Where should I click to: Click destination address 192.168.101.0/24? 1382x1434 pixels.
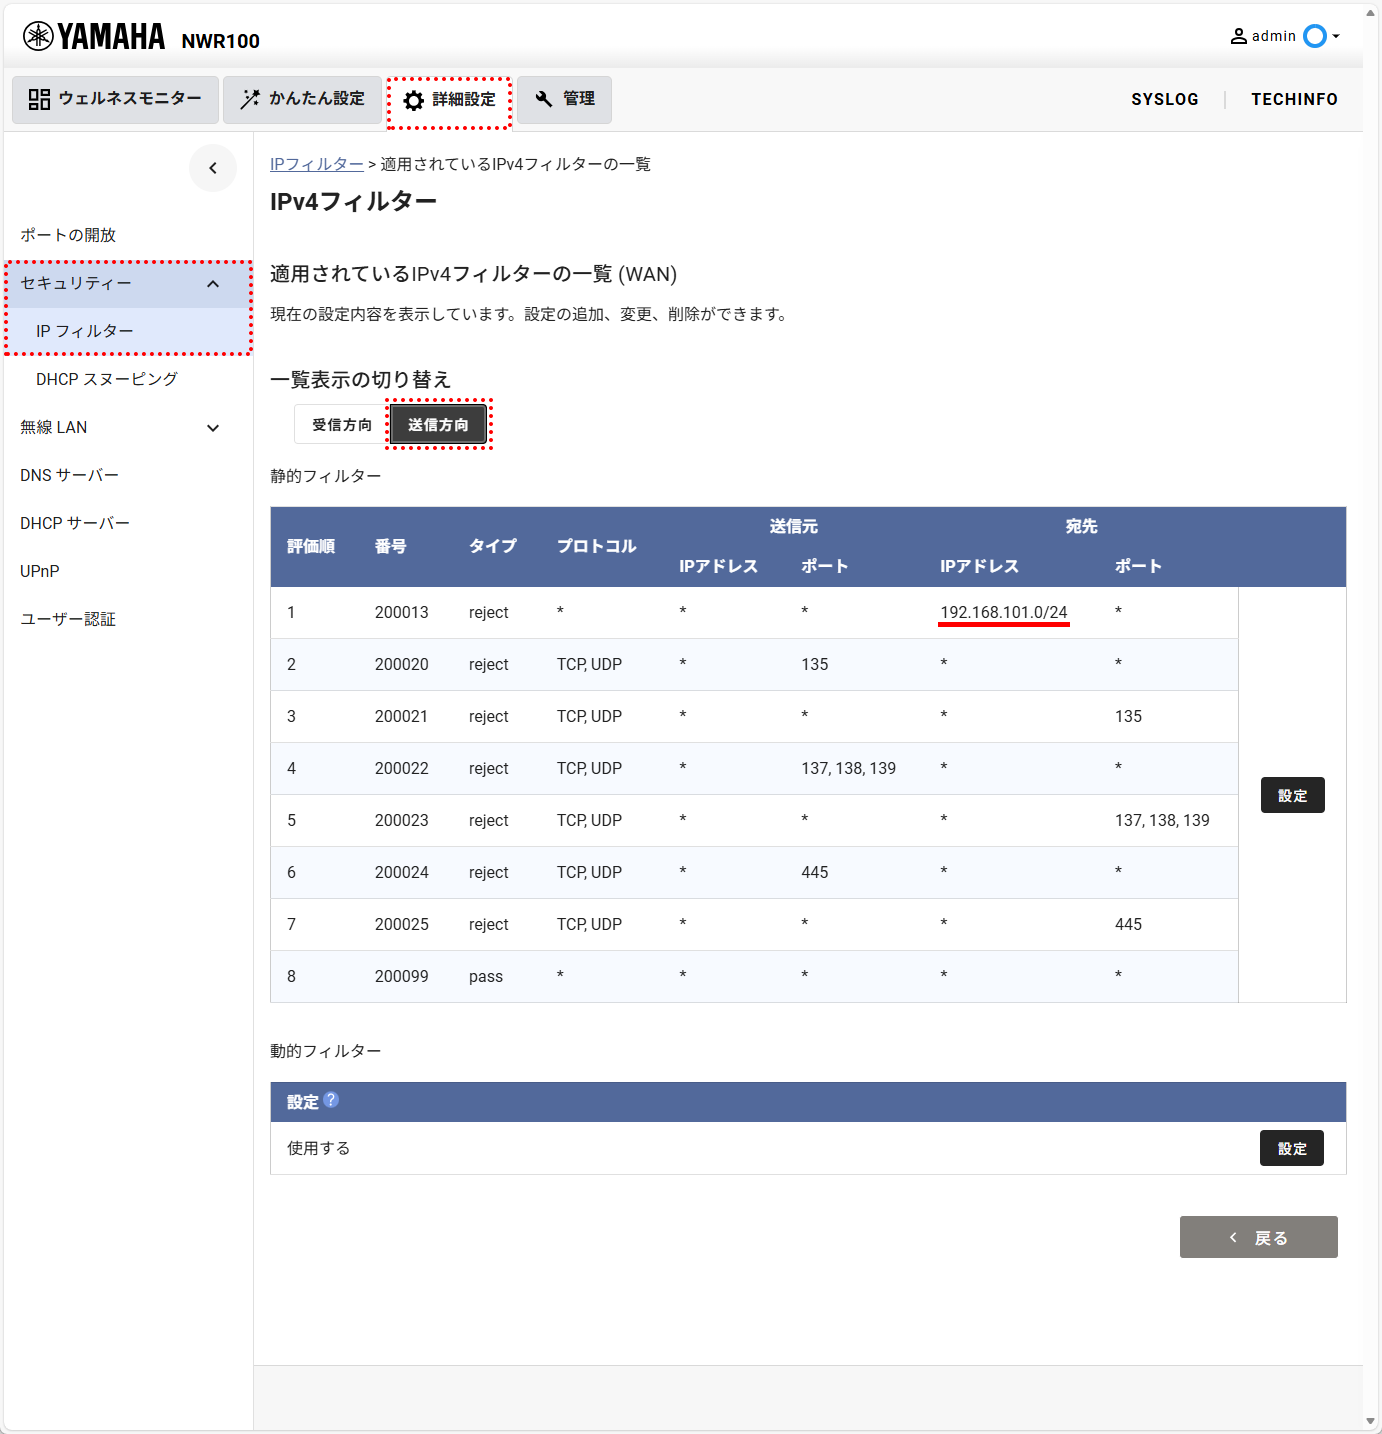coord(1004,612)
